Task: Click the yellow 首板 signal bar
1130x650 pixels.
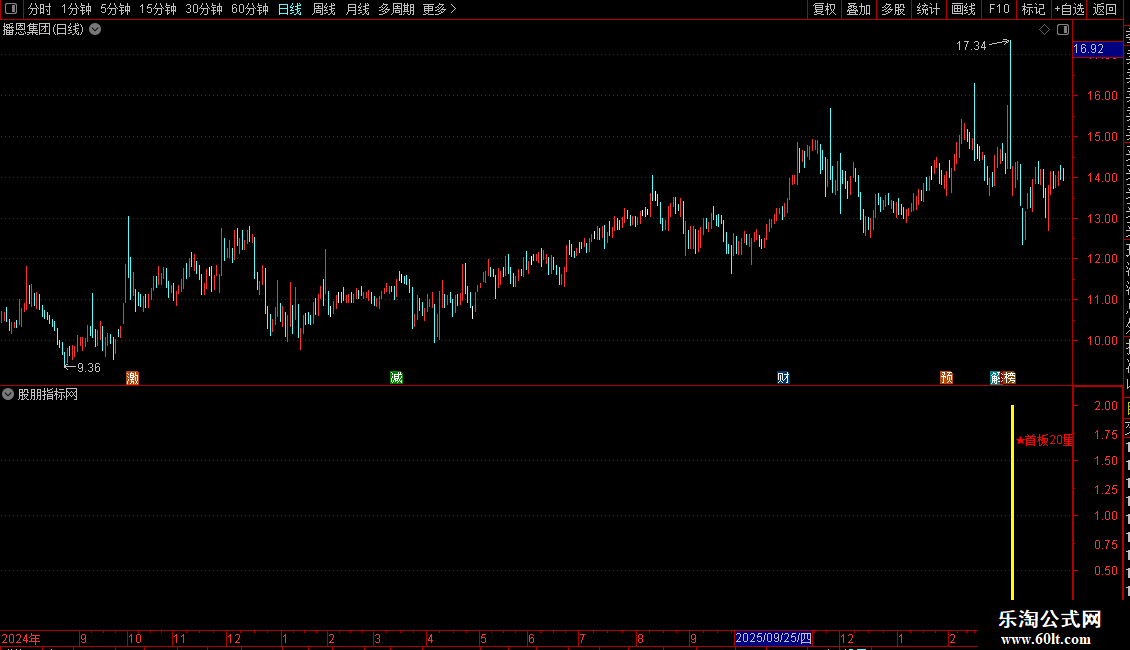Action: 1013,502
